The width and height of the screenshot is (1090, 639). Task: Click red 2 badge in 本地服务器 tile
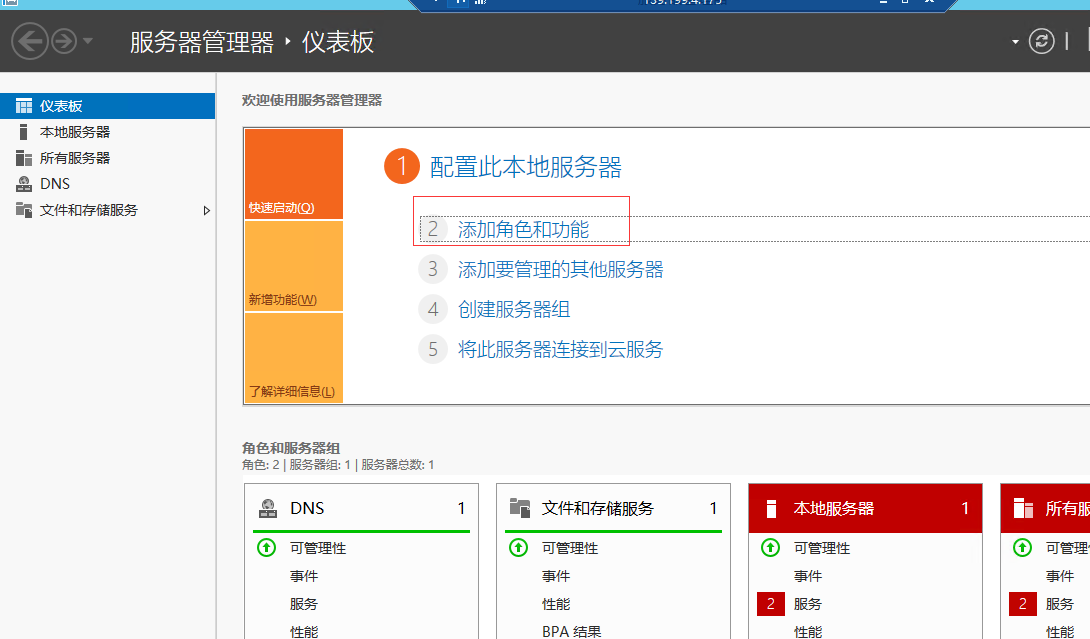click(x=771, y=604)
